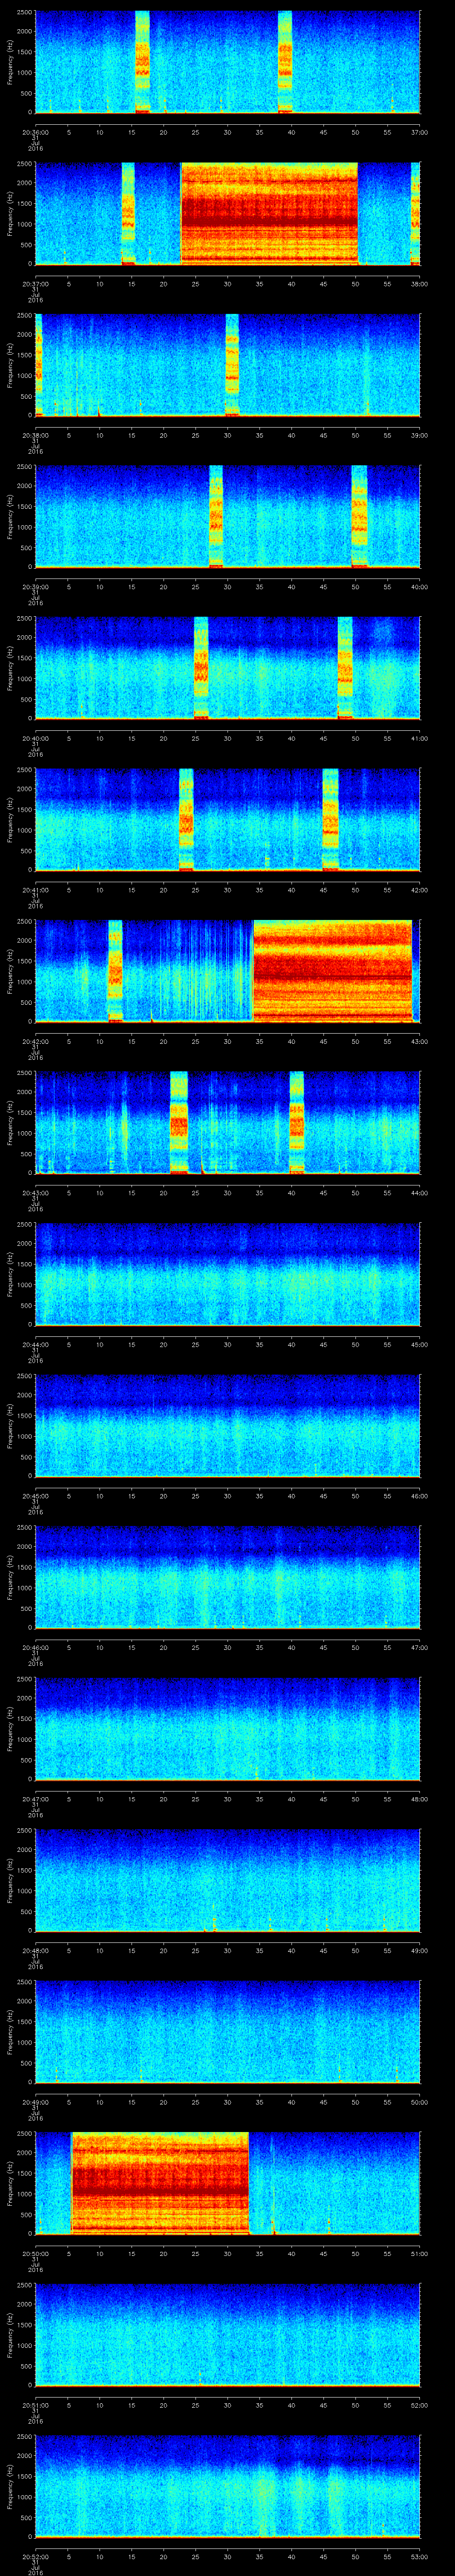Click the burst near 50 seconds in the 20:39 spectrogram
Viewport: 455px width, 2576px height.
point(359,516)
